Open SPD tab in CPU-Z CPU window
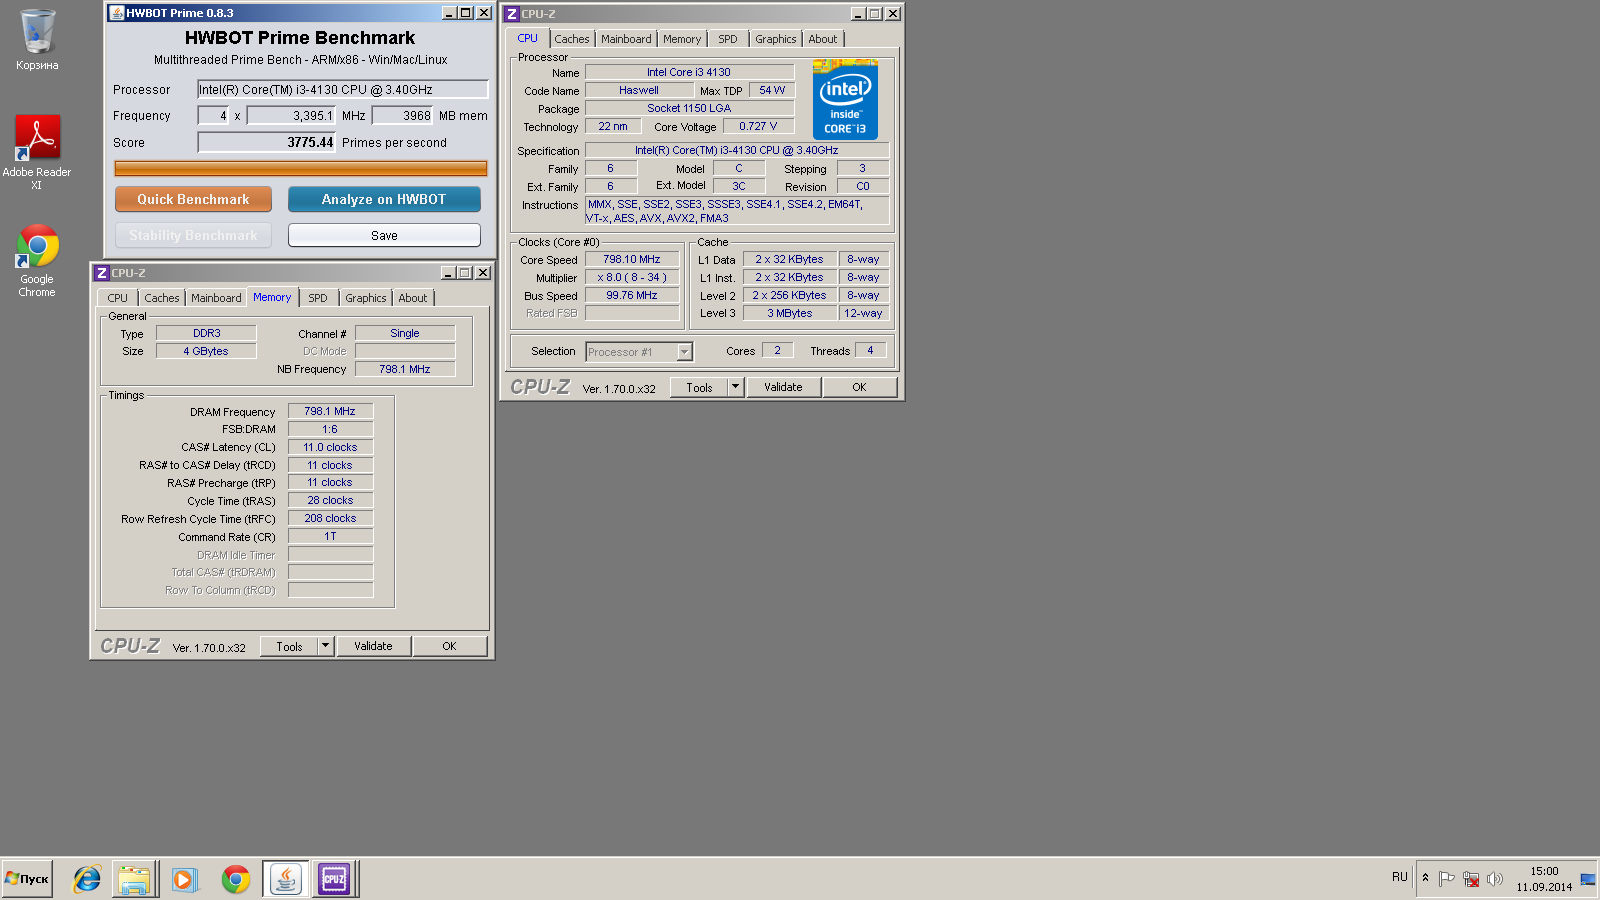 [728, 39]
